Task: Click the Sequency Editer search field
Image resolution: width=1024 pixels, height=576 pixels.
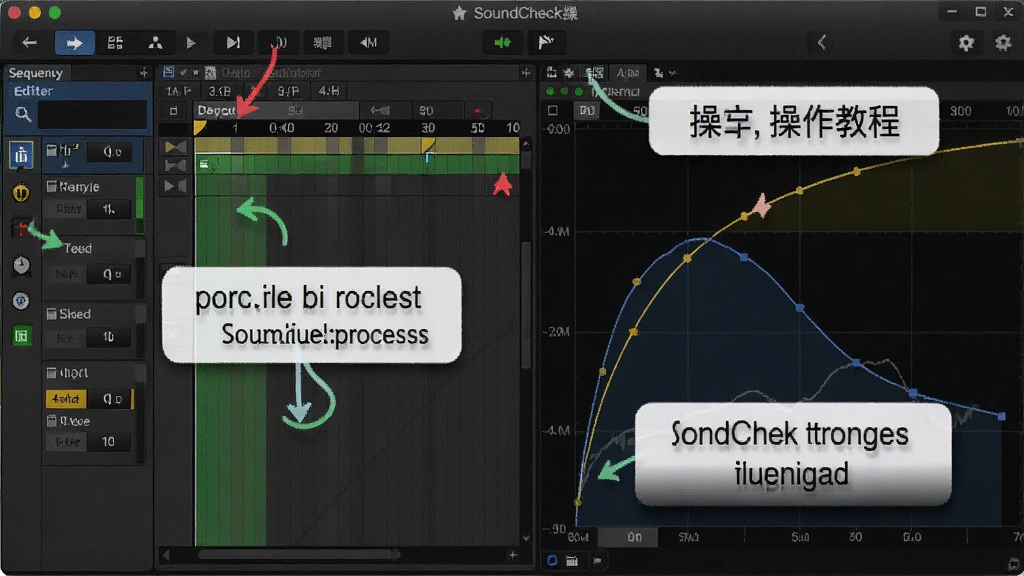Action: click(x=92, y=115)
